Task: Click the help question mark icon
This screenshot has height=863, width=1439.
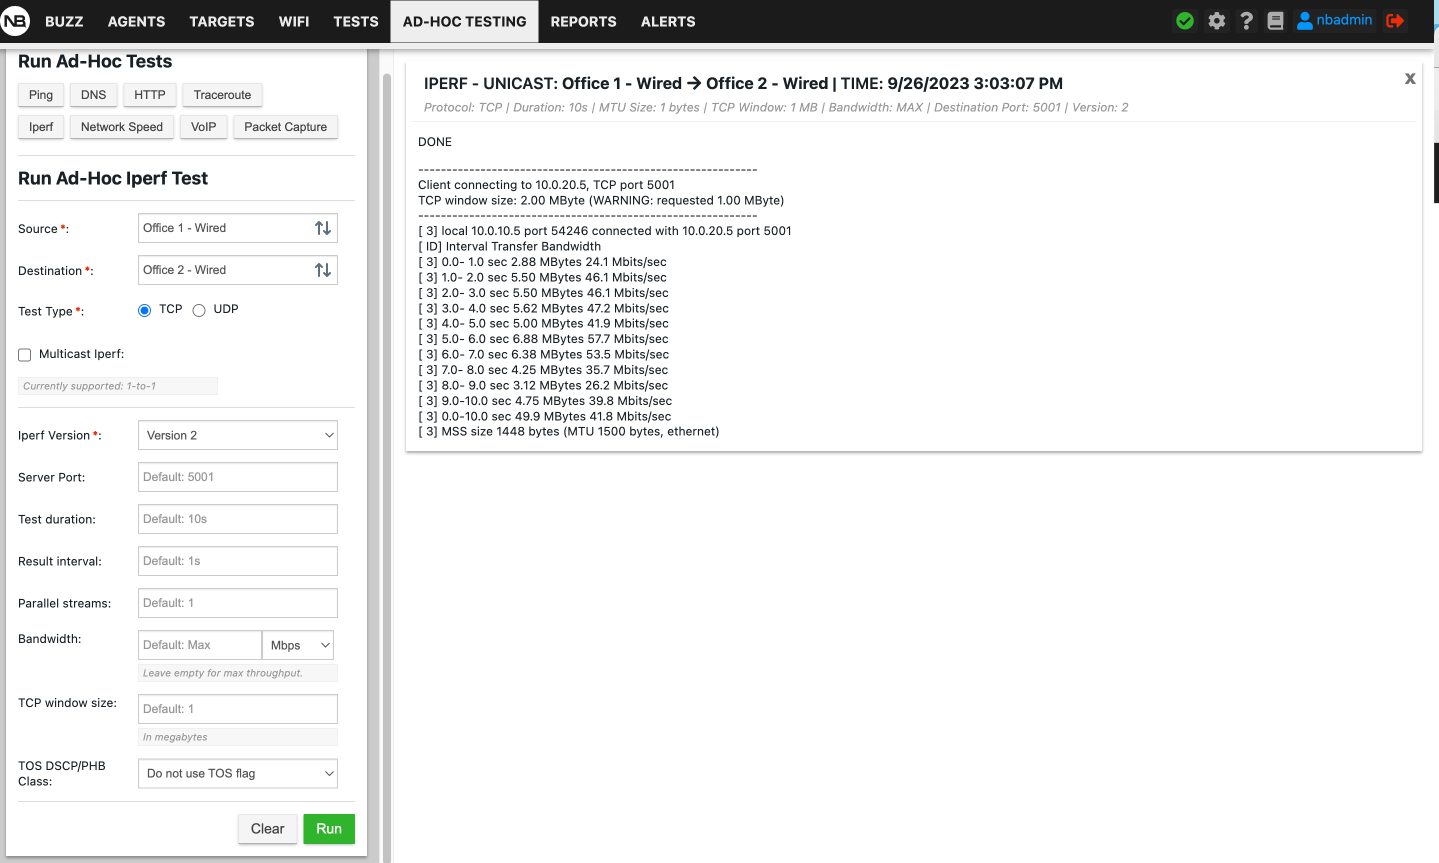Action: pyautogui.click(x=1246, y=20)
